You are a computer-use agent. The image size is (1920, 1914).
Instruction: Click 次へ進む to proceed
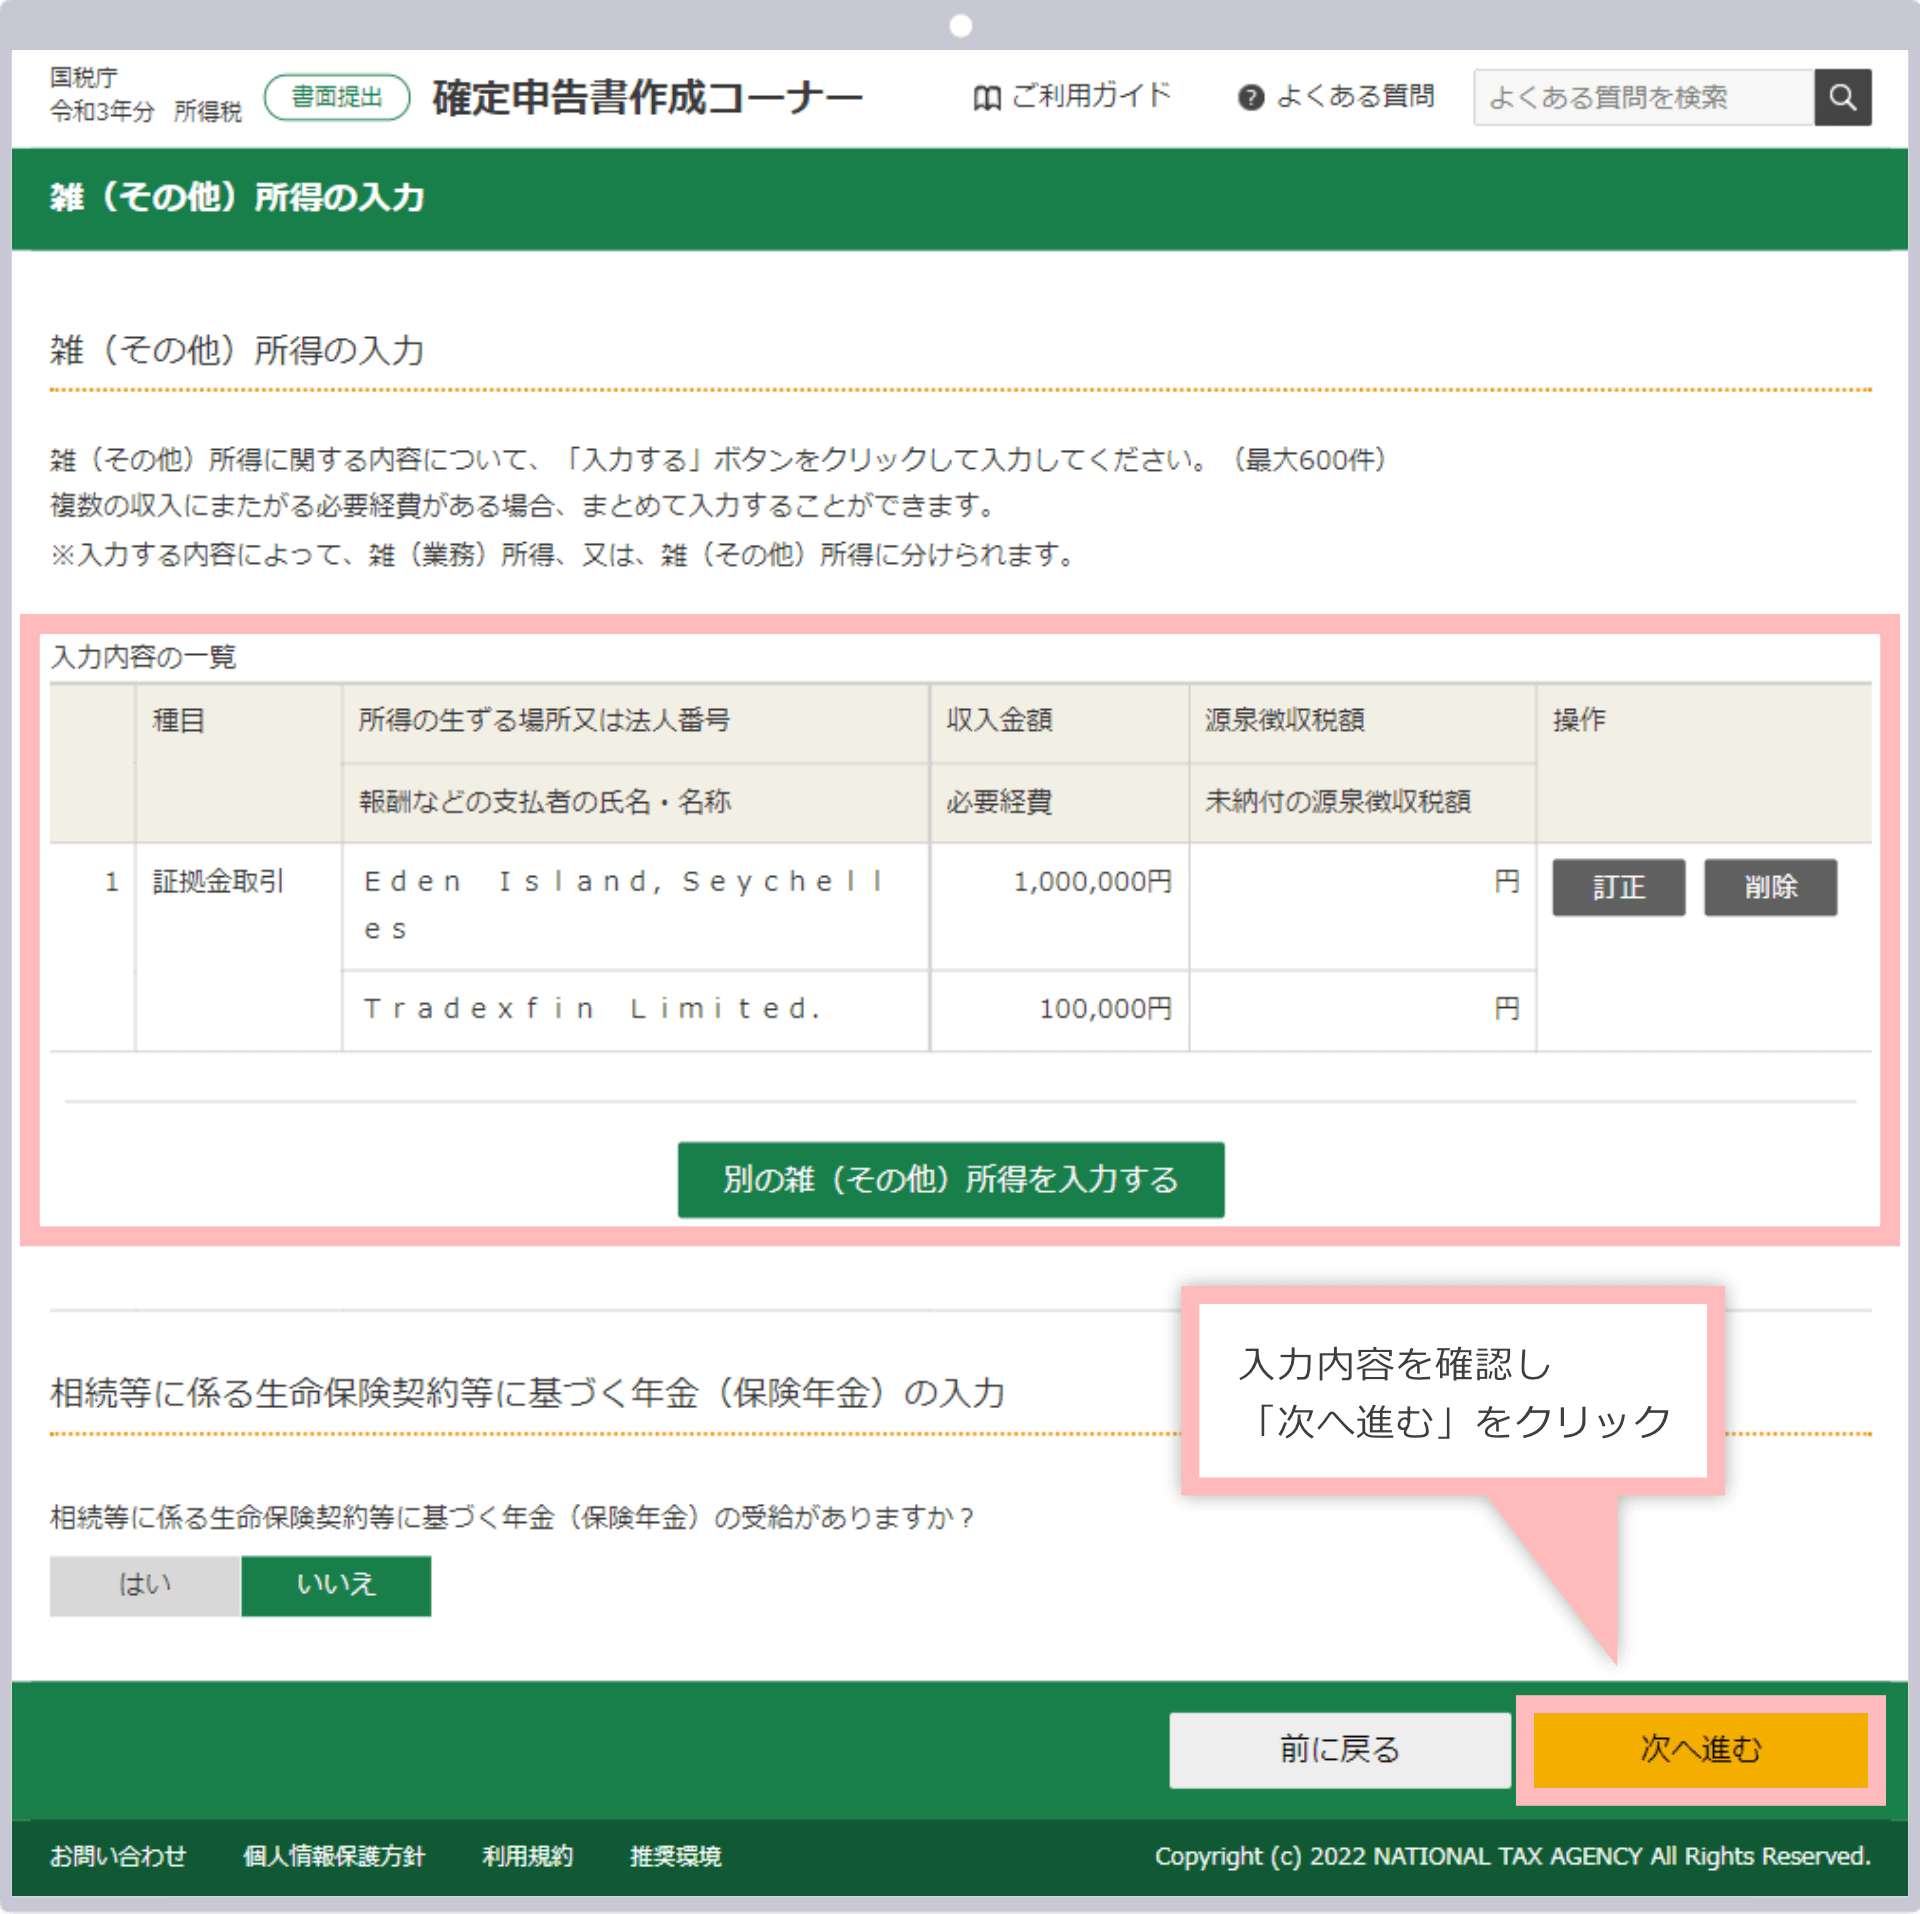[x=1699, y=1751]
